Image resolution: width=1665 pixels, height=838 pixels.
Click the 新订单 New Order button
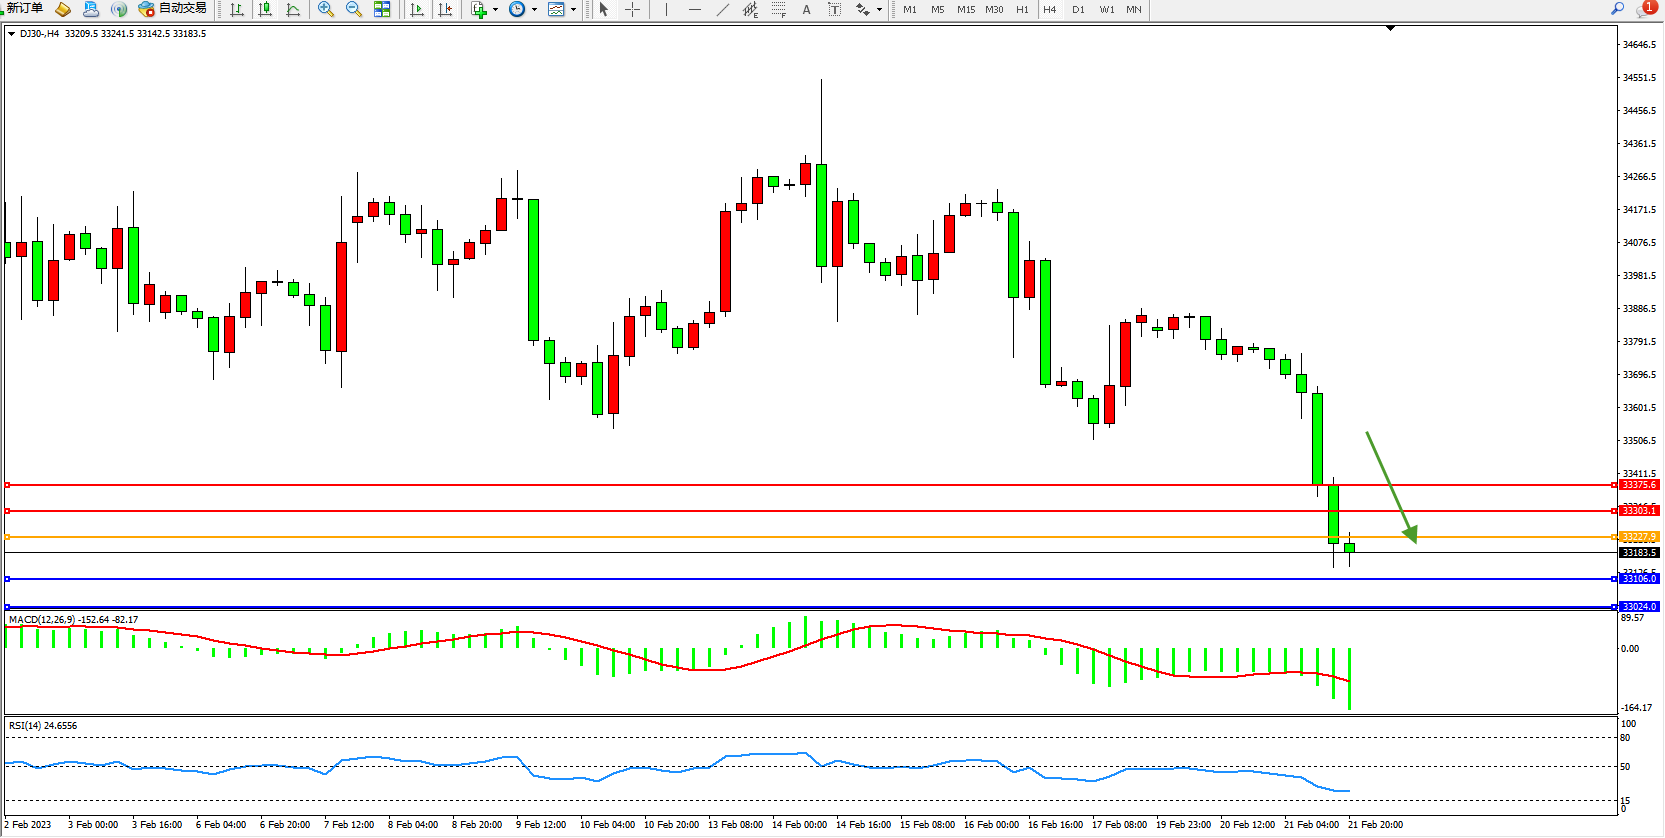(x=24, y=9)
